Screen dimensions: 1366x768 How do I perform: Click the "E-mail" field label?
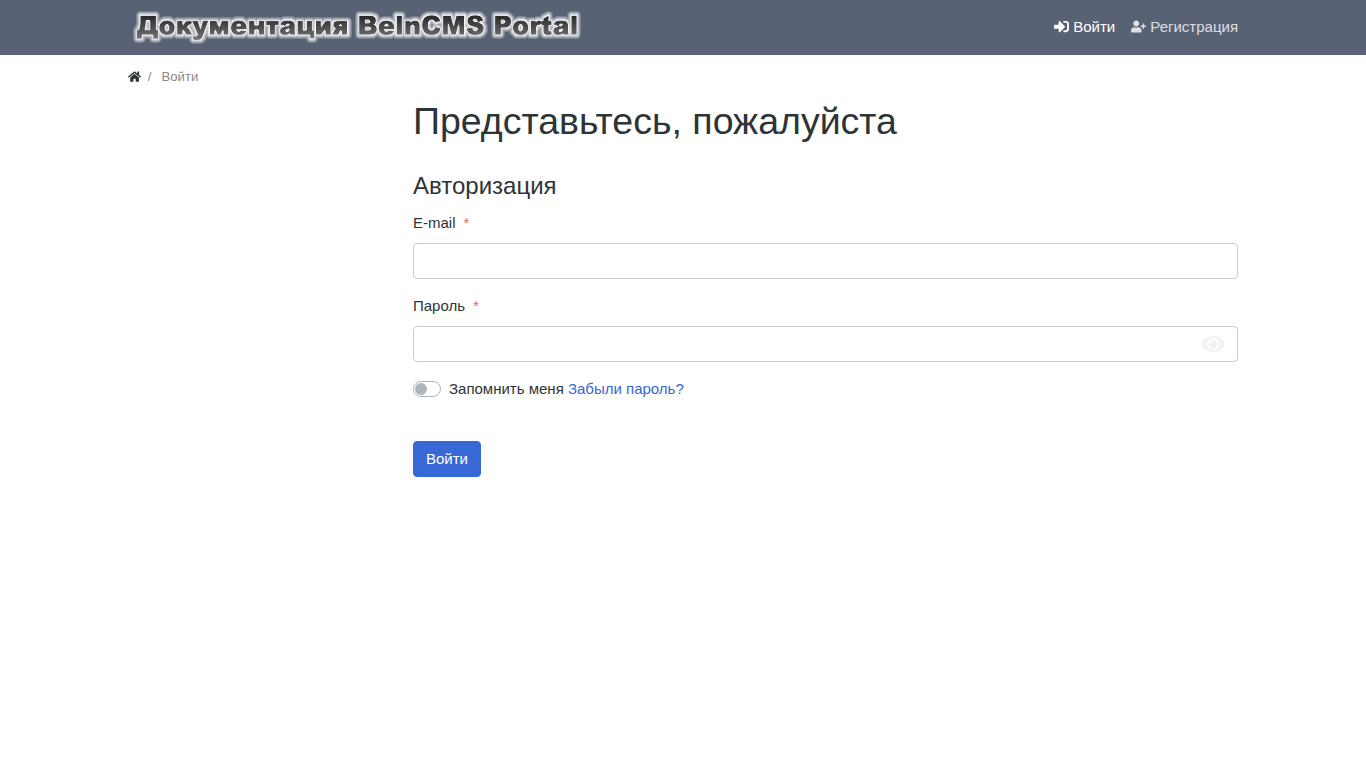click(x=434, y=223)
